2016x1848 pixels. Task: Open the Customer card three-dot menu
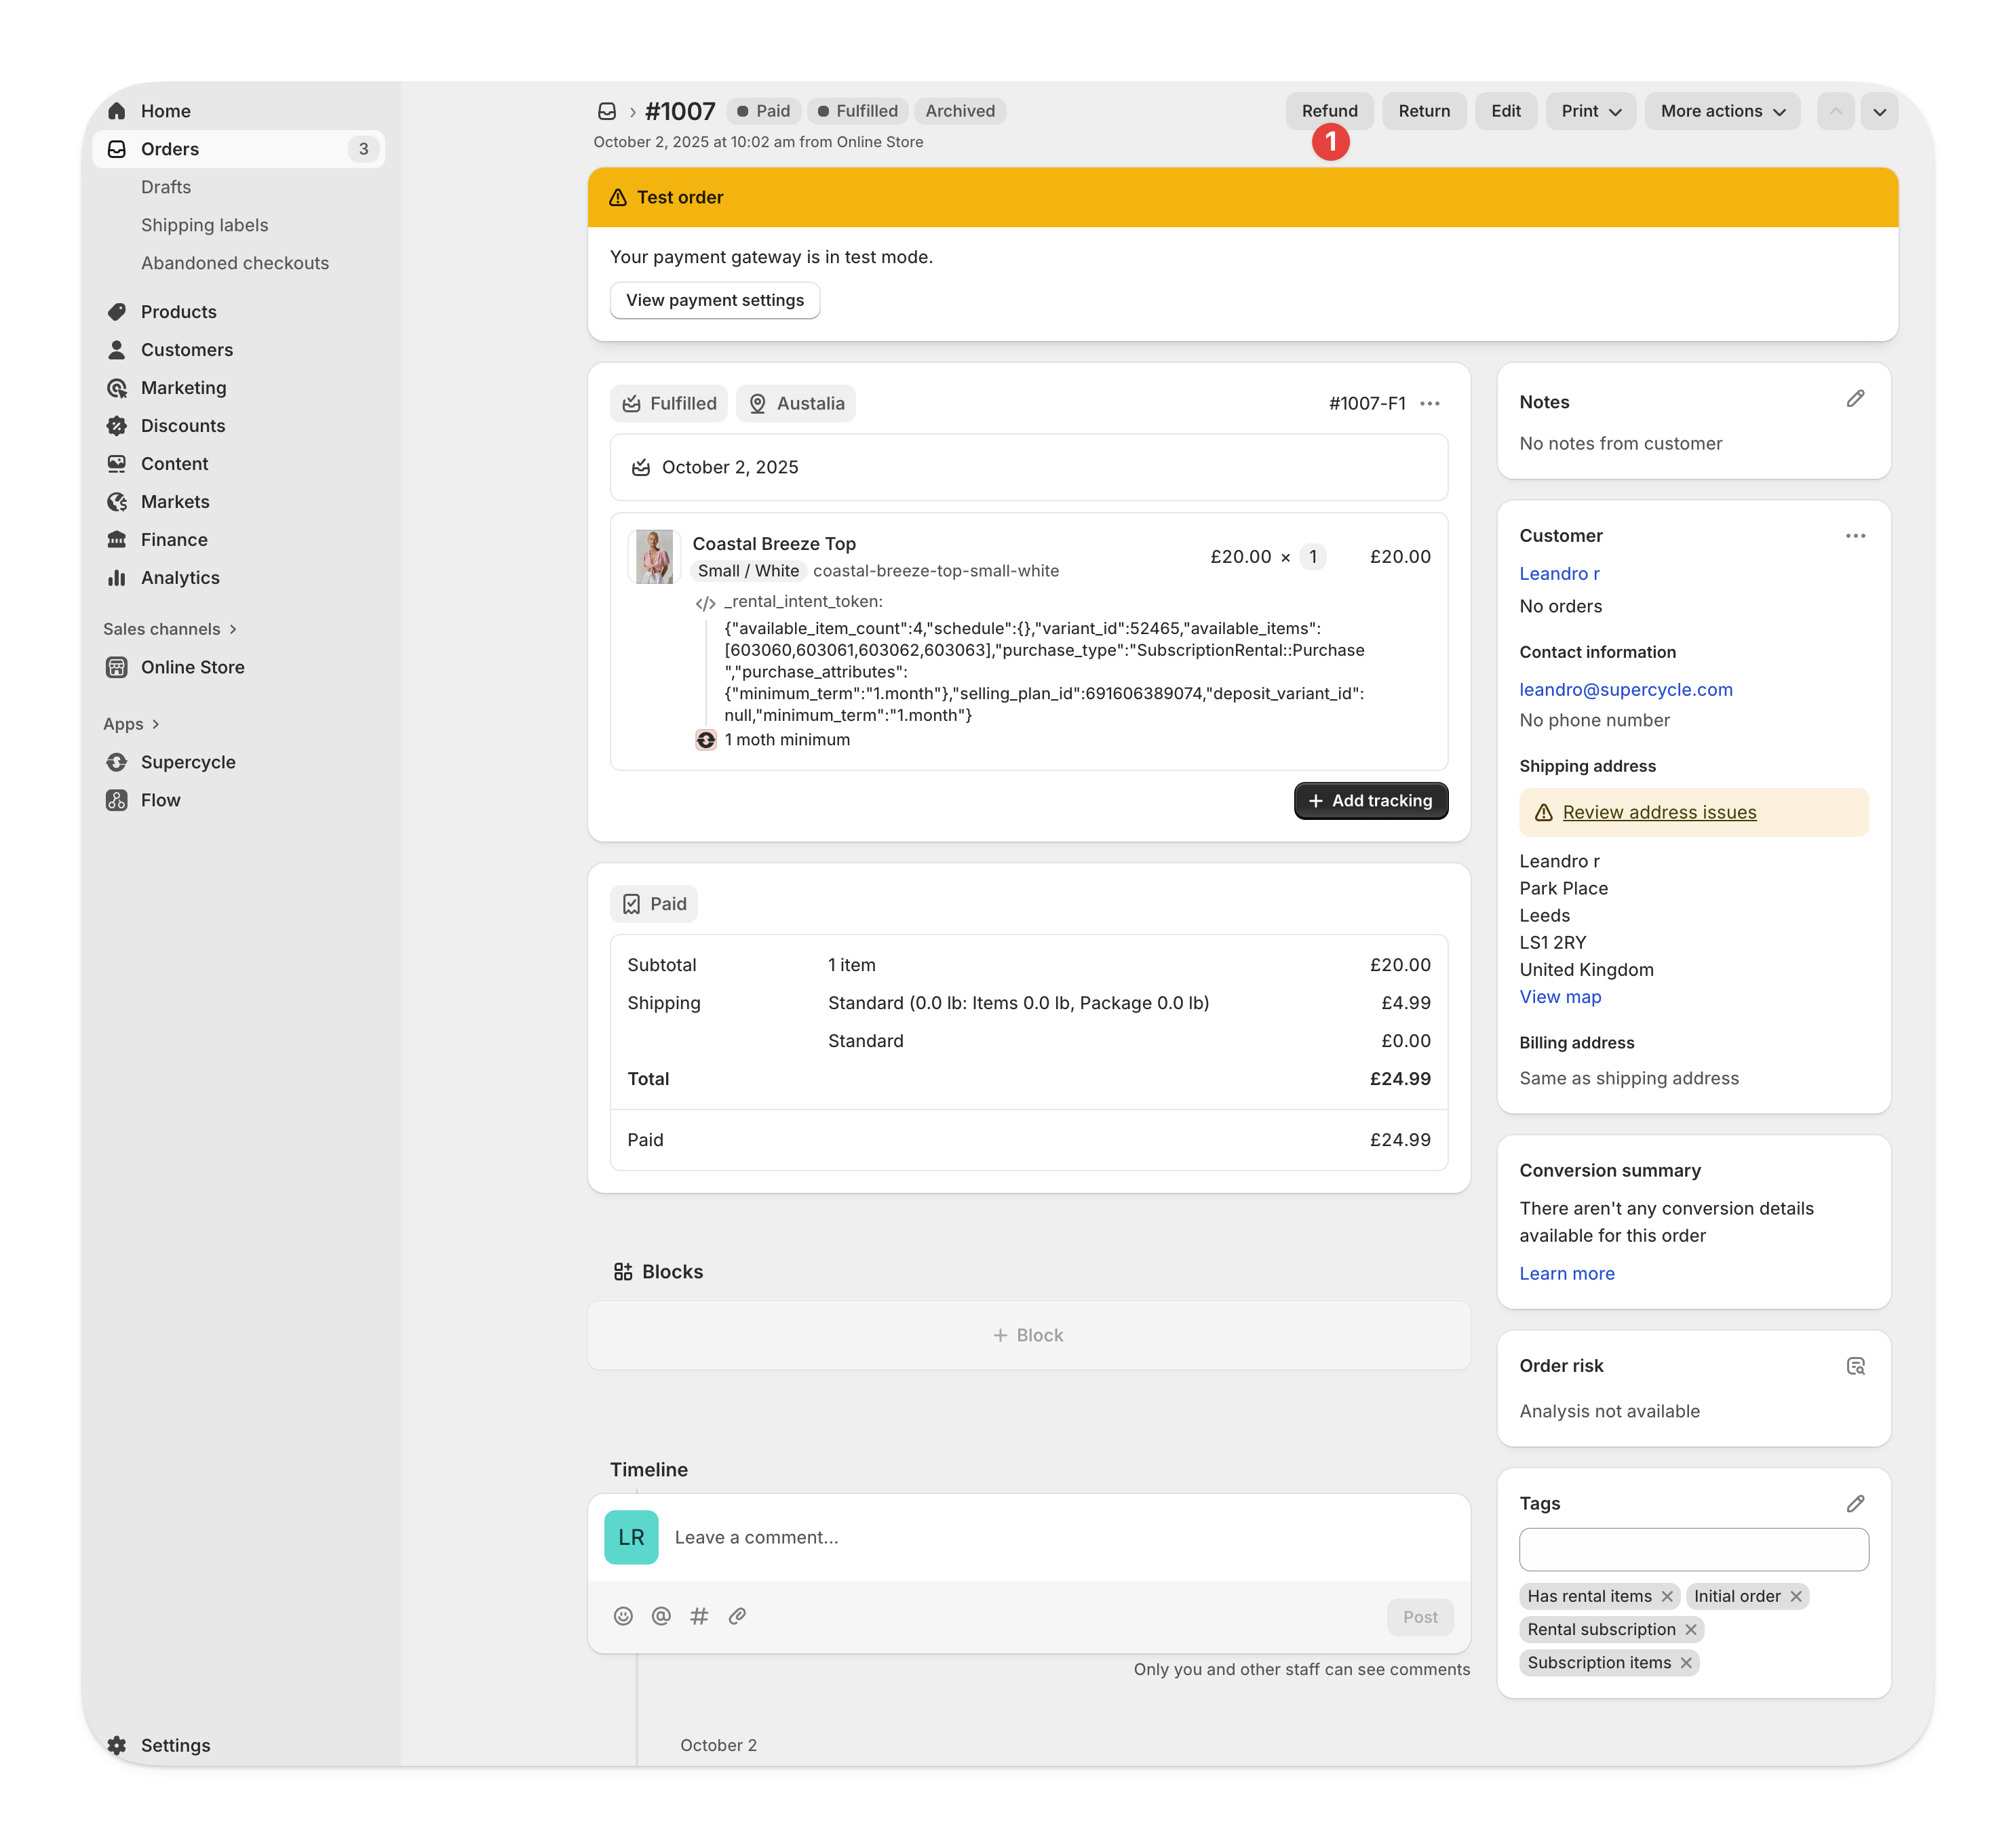pos(1855,536)
